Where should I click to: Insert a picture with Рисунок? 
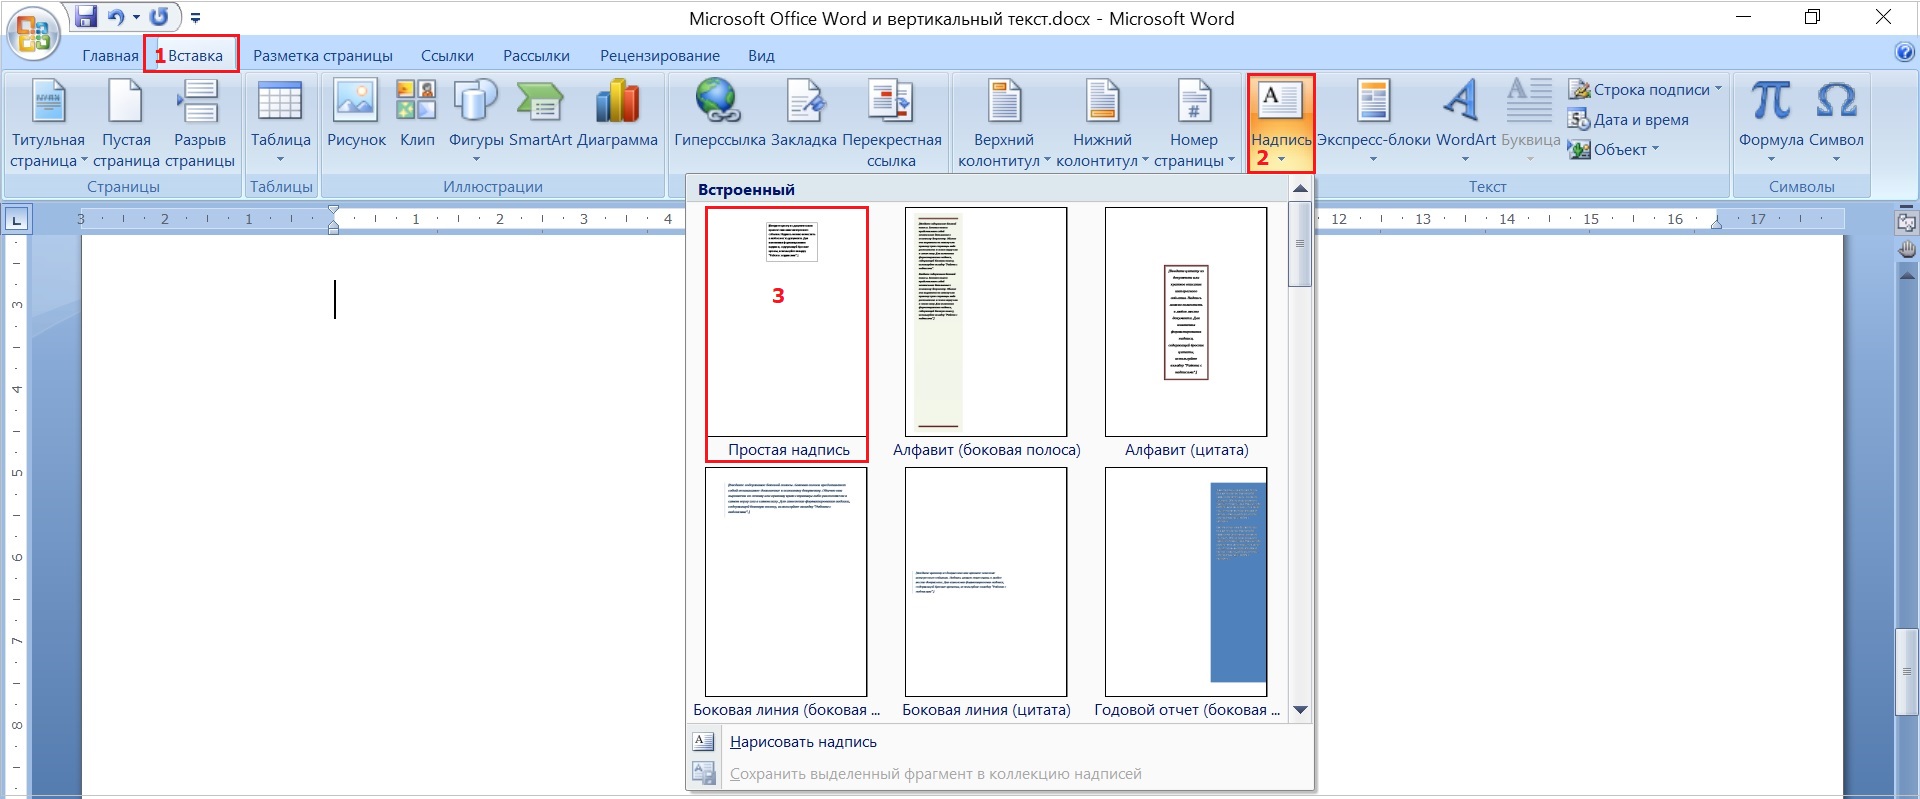356,114
